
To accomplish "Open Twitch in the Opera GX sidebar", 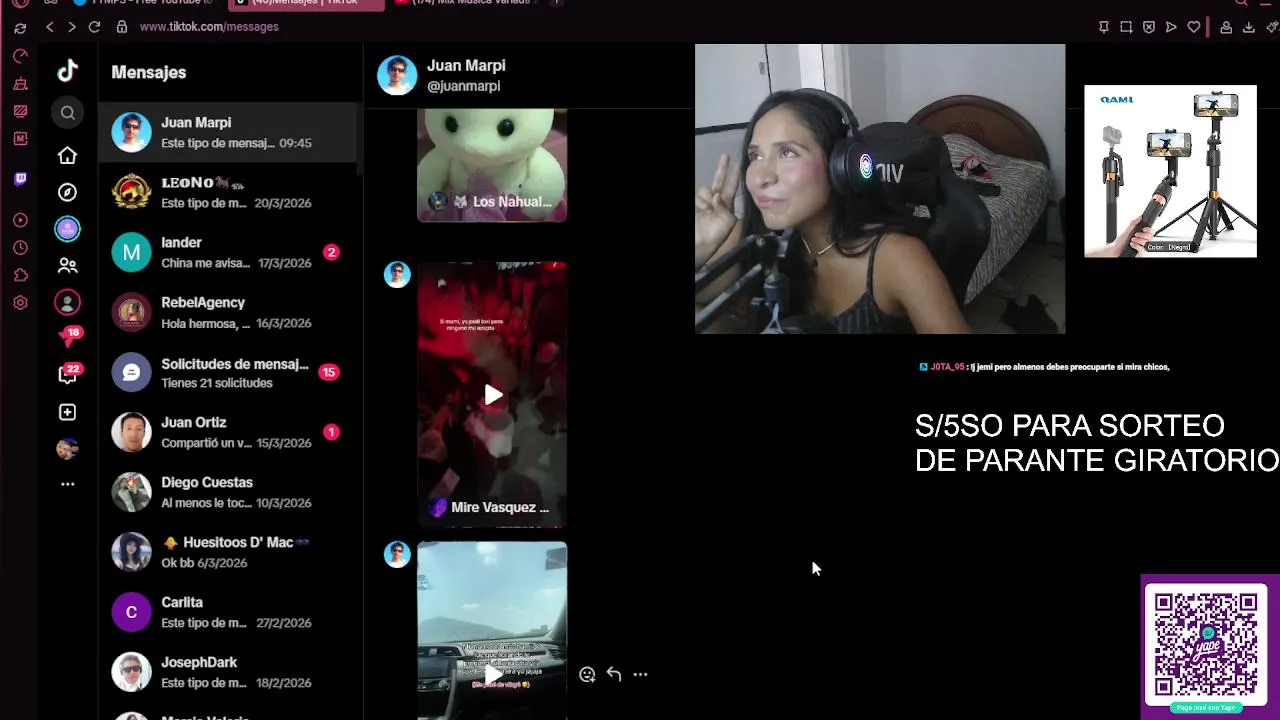I will [20, 179].
